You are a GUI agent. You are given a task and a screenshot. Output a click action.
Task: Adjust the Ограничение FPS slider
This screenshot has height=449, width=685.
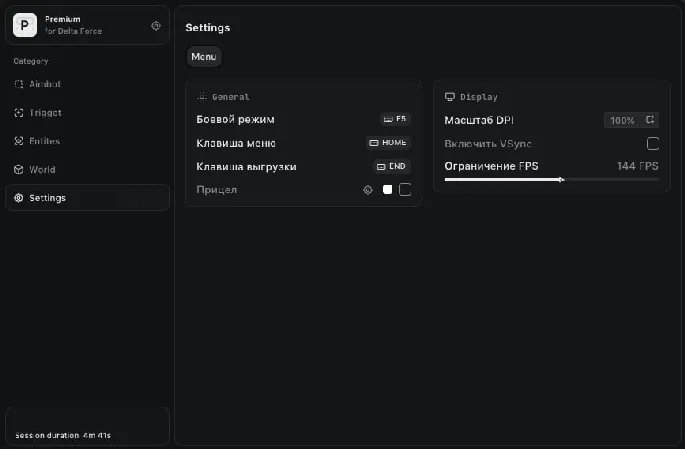click(x=562, y=180)
